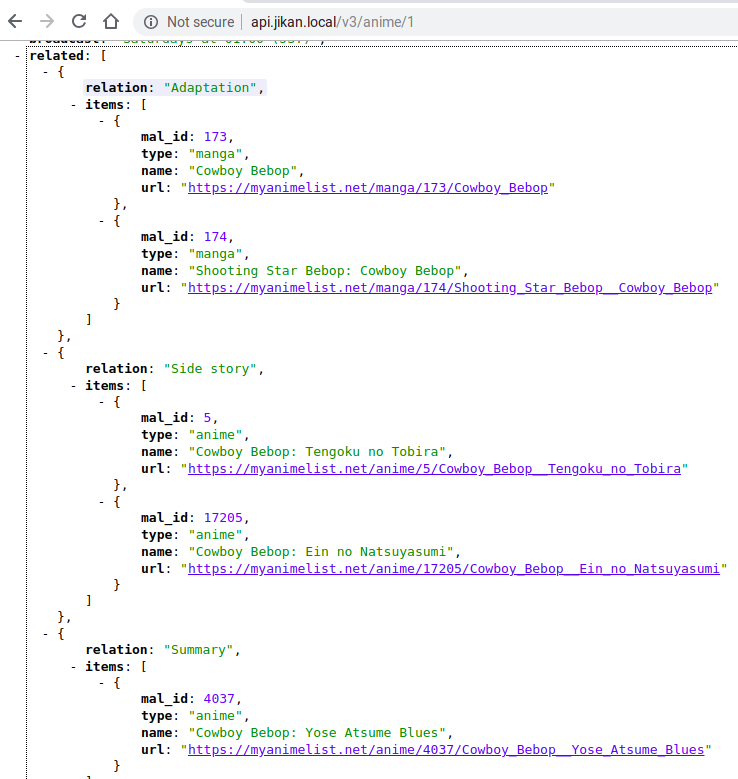Screen dimensions: 738x779
Task: Collapse the Adaptation relation object
Action: (46, 72)
